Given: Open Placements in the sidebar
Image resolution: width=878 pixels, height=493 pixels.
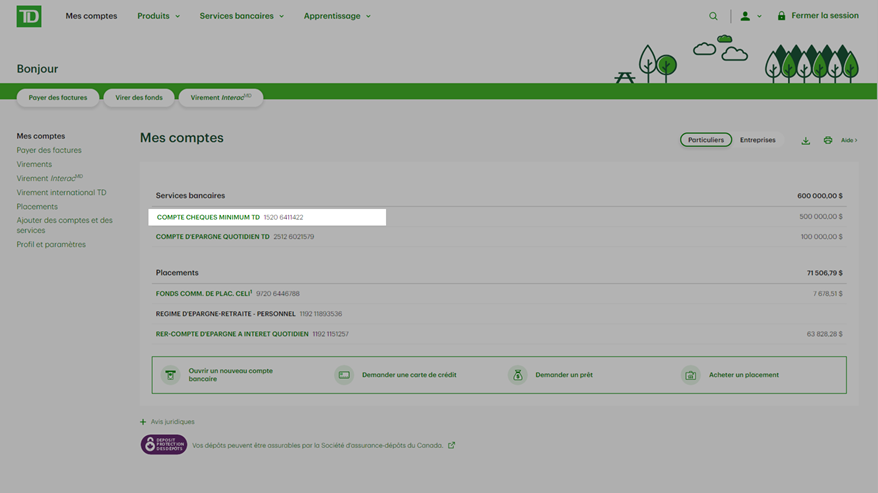Looking at the screenshot, I should [37, 207].
